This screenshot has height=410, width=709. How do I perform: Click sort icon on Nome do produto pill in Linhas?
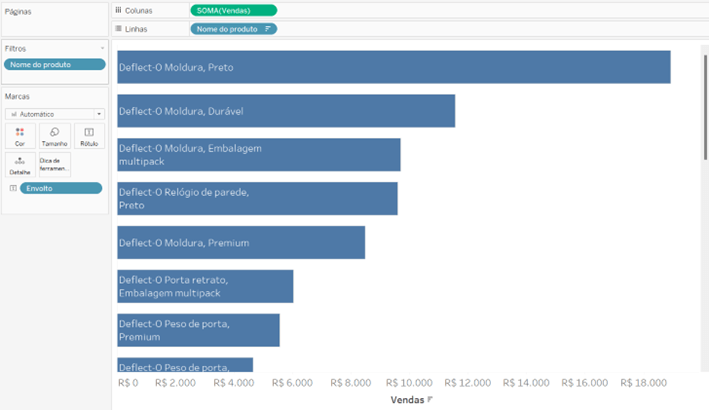click(x=268, y=29)
